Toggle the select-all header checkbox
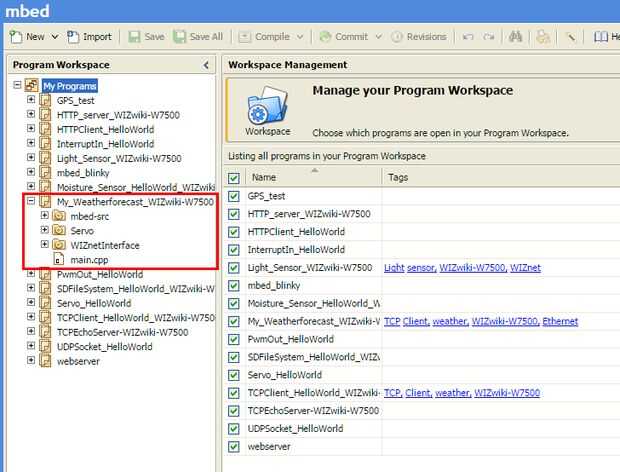Viewport: 620px width, 472px height. tap(234, 178)
